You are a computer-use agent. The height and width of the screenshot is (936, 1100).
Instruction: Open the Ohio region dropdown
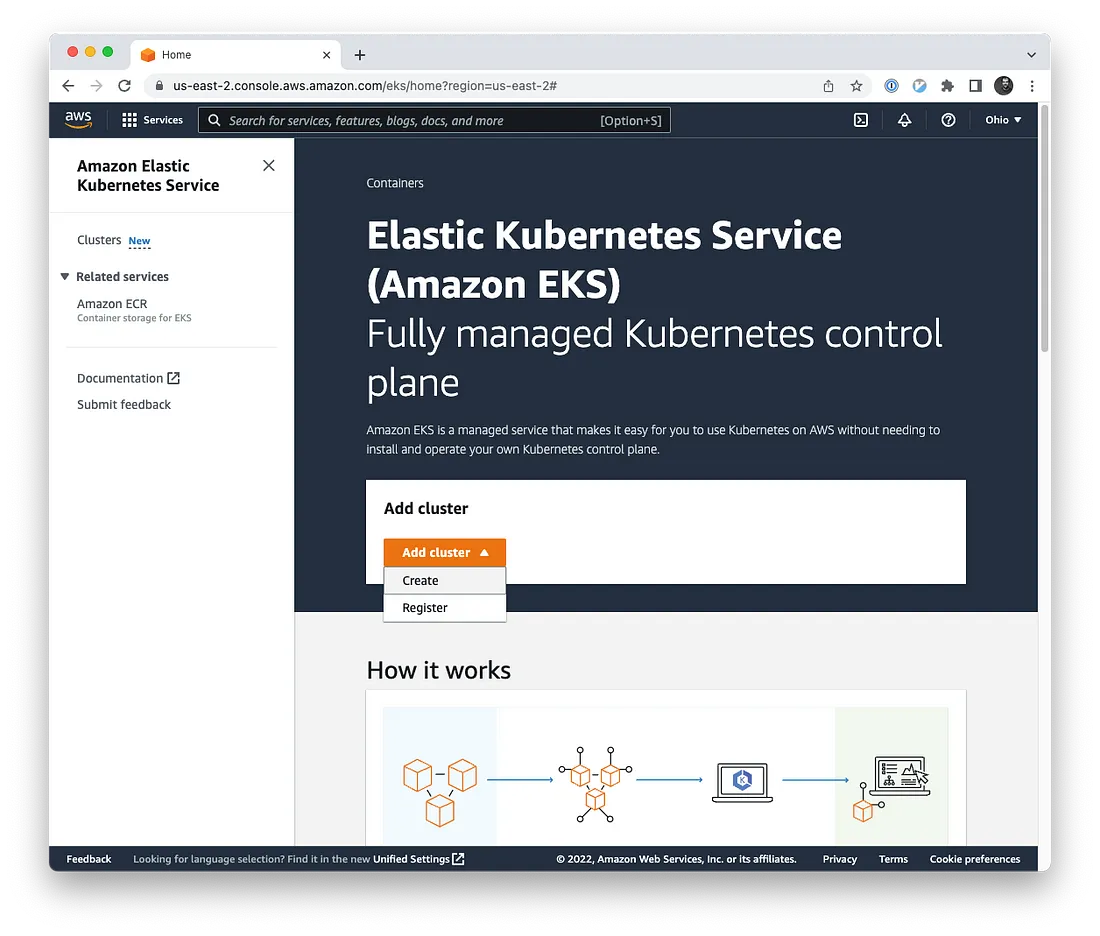tap(1002, 120)
